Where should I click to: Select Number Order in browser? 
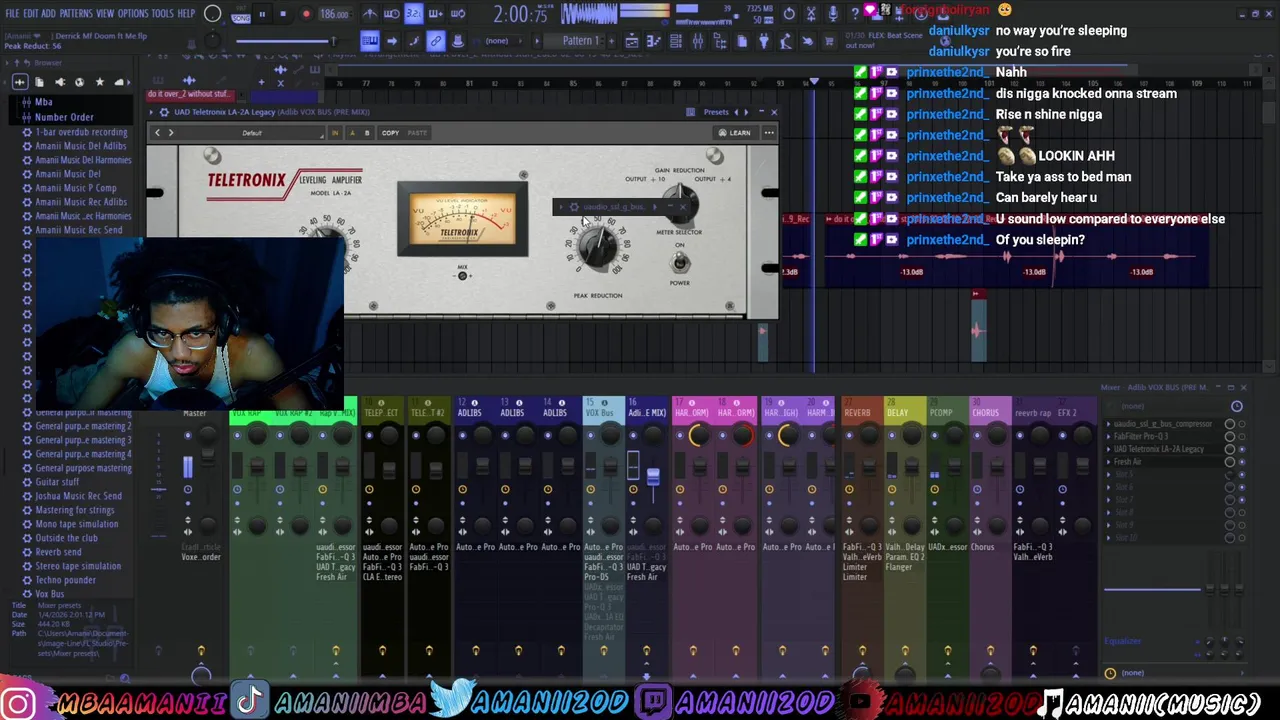pyautogui.click(x=64, y=117)
